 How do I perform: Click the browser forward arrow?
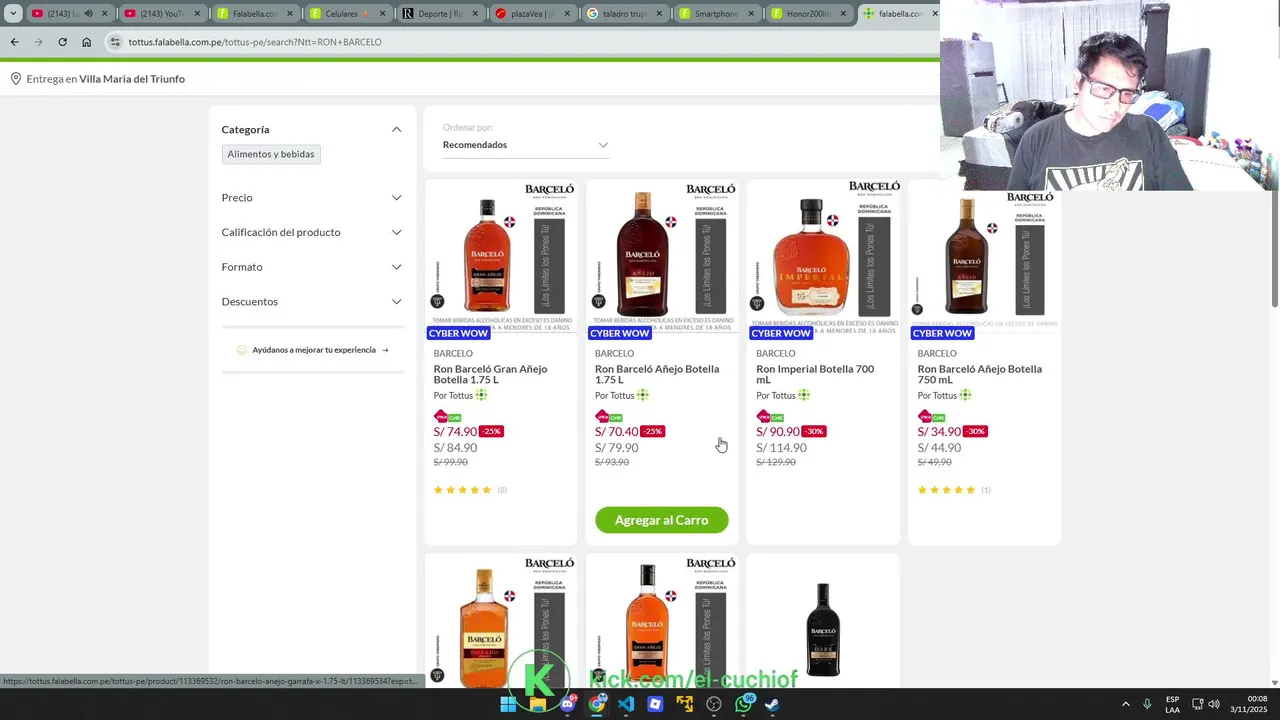(x=38, y=42)
